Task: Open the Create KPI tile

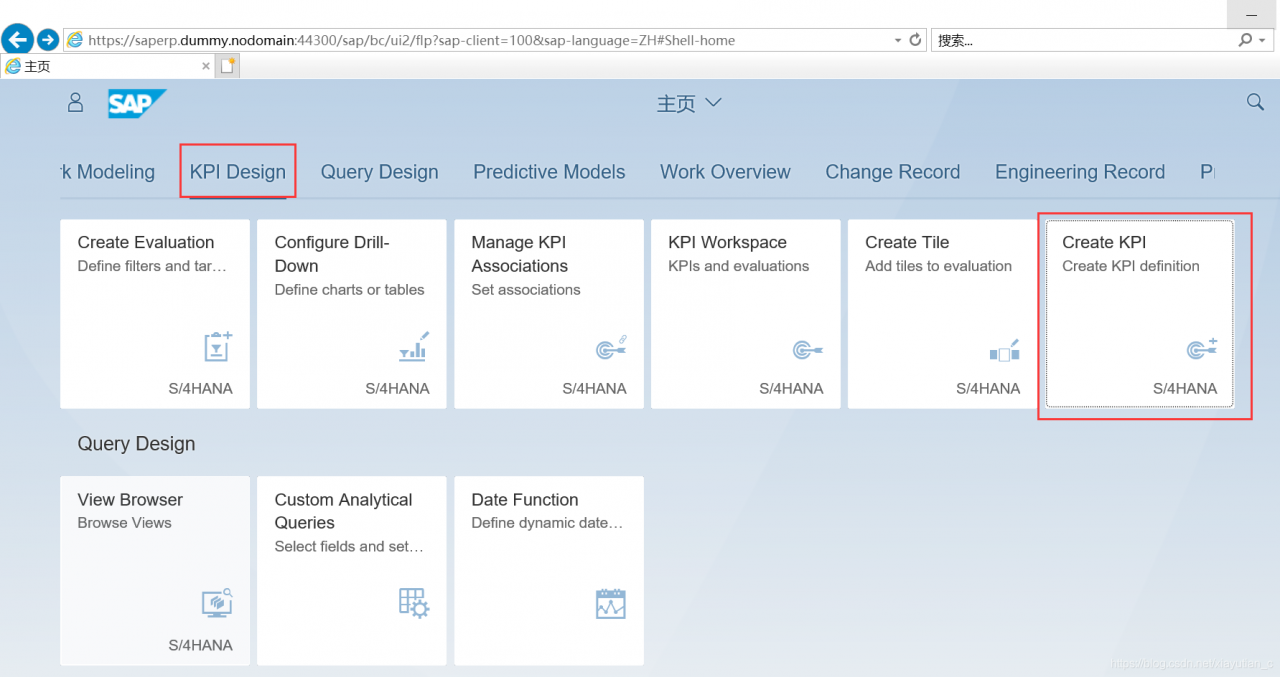Action: [x=1140, y=314]
